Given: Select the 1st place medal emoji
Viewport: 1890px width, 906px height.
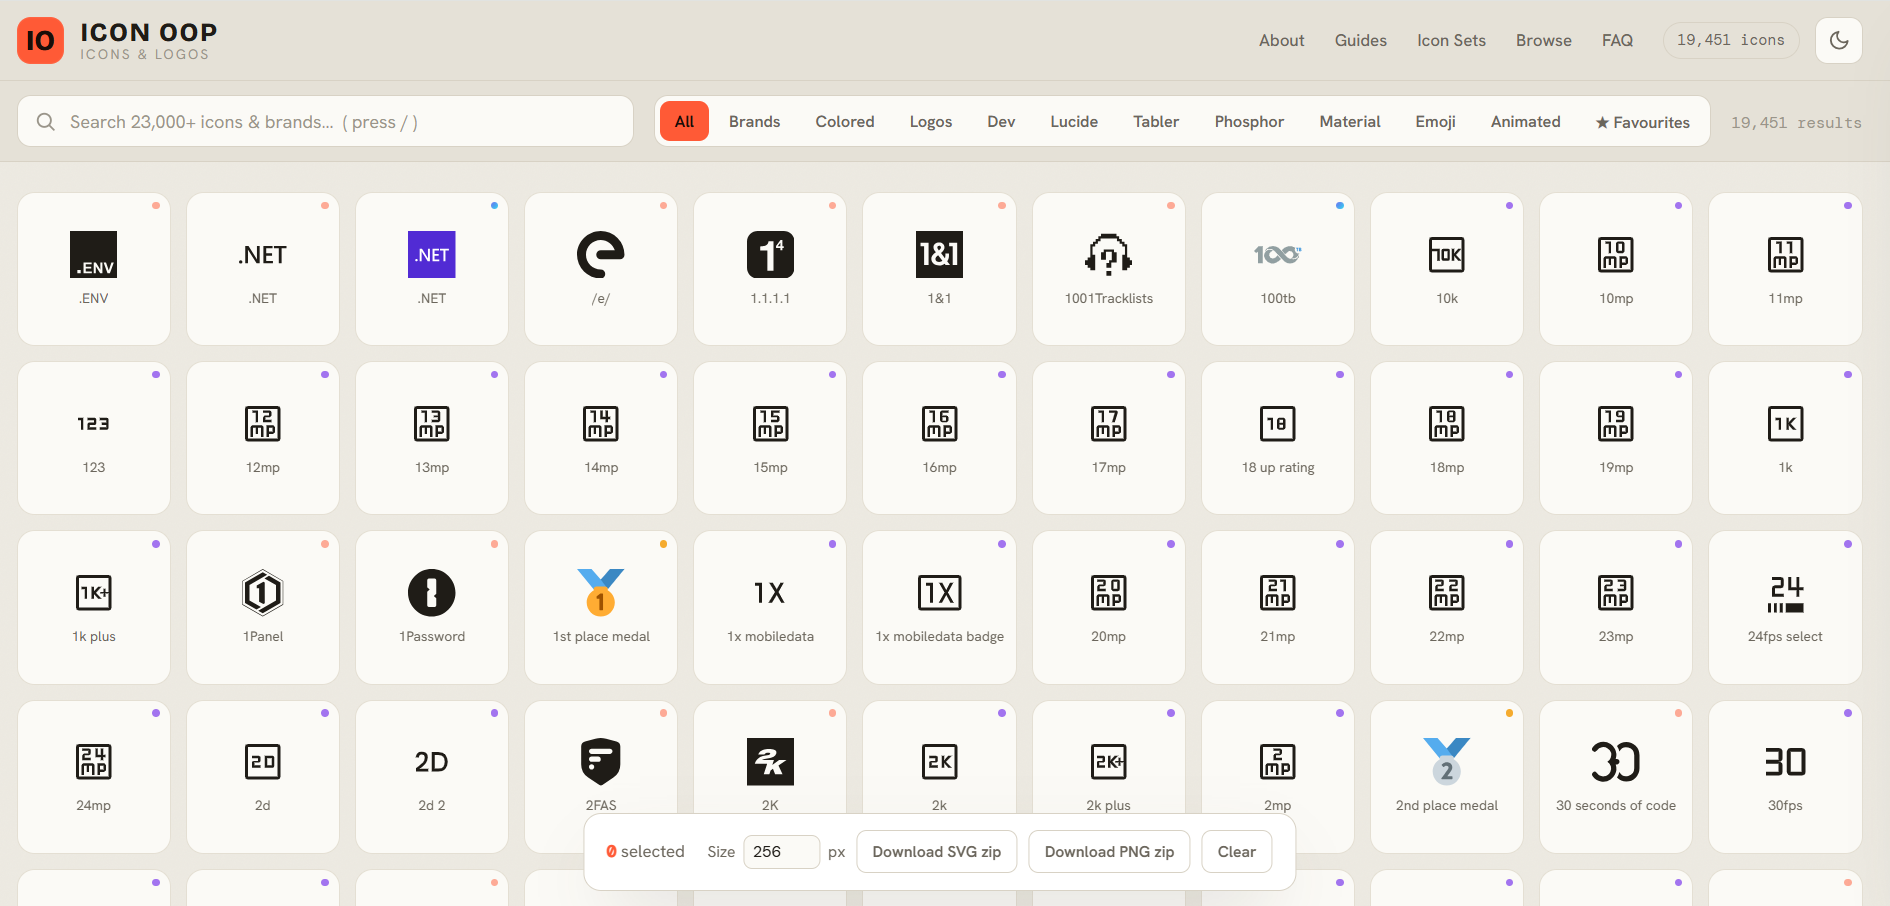Looking at the screenshot, I should [x=601, y=607].
